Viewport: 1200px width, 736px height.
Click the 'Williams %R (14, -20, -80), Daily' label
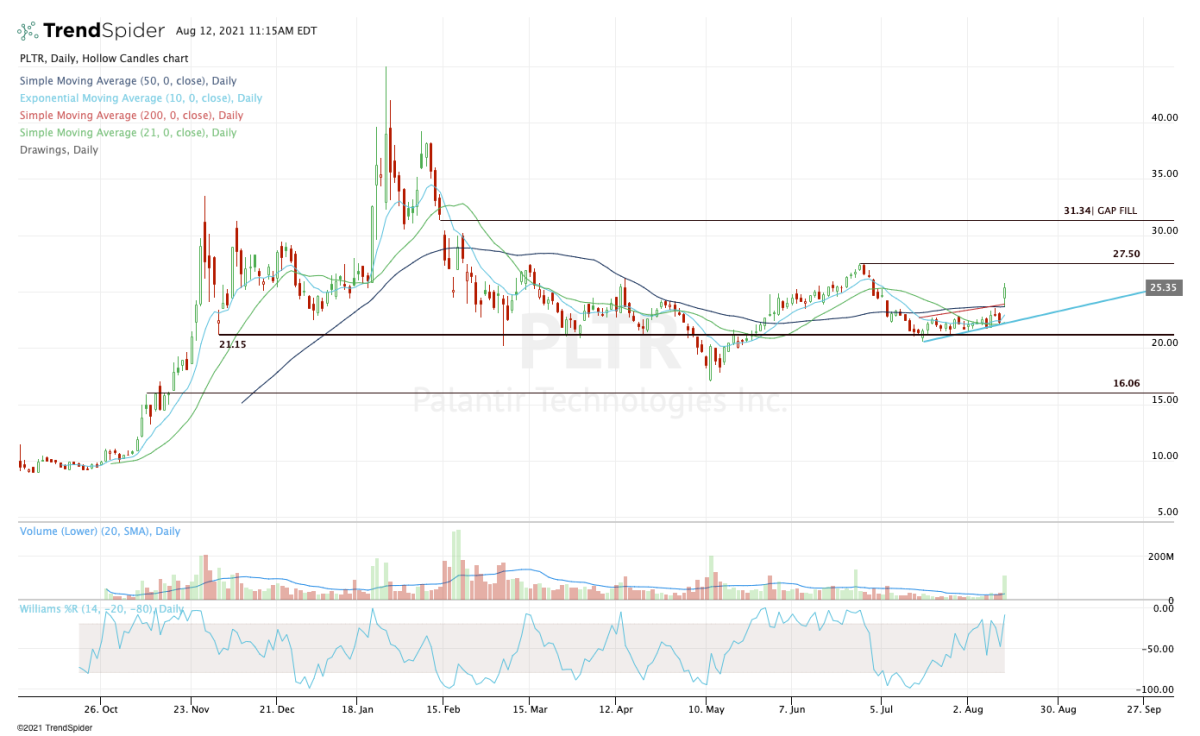tap(102, 608)
